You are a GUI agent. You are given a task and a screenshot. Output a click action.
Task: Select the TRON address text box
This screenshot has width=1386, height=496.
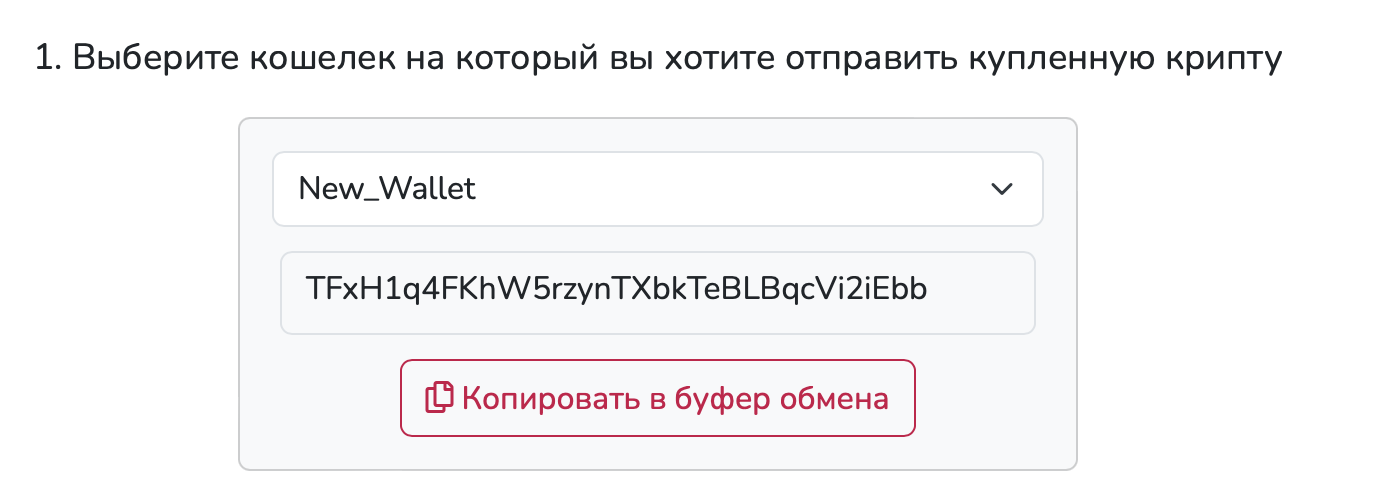657,292
